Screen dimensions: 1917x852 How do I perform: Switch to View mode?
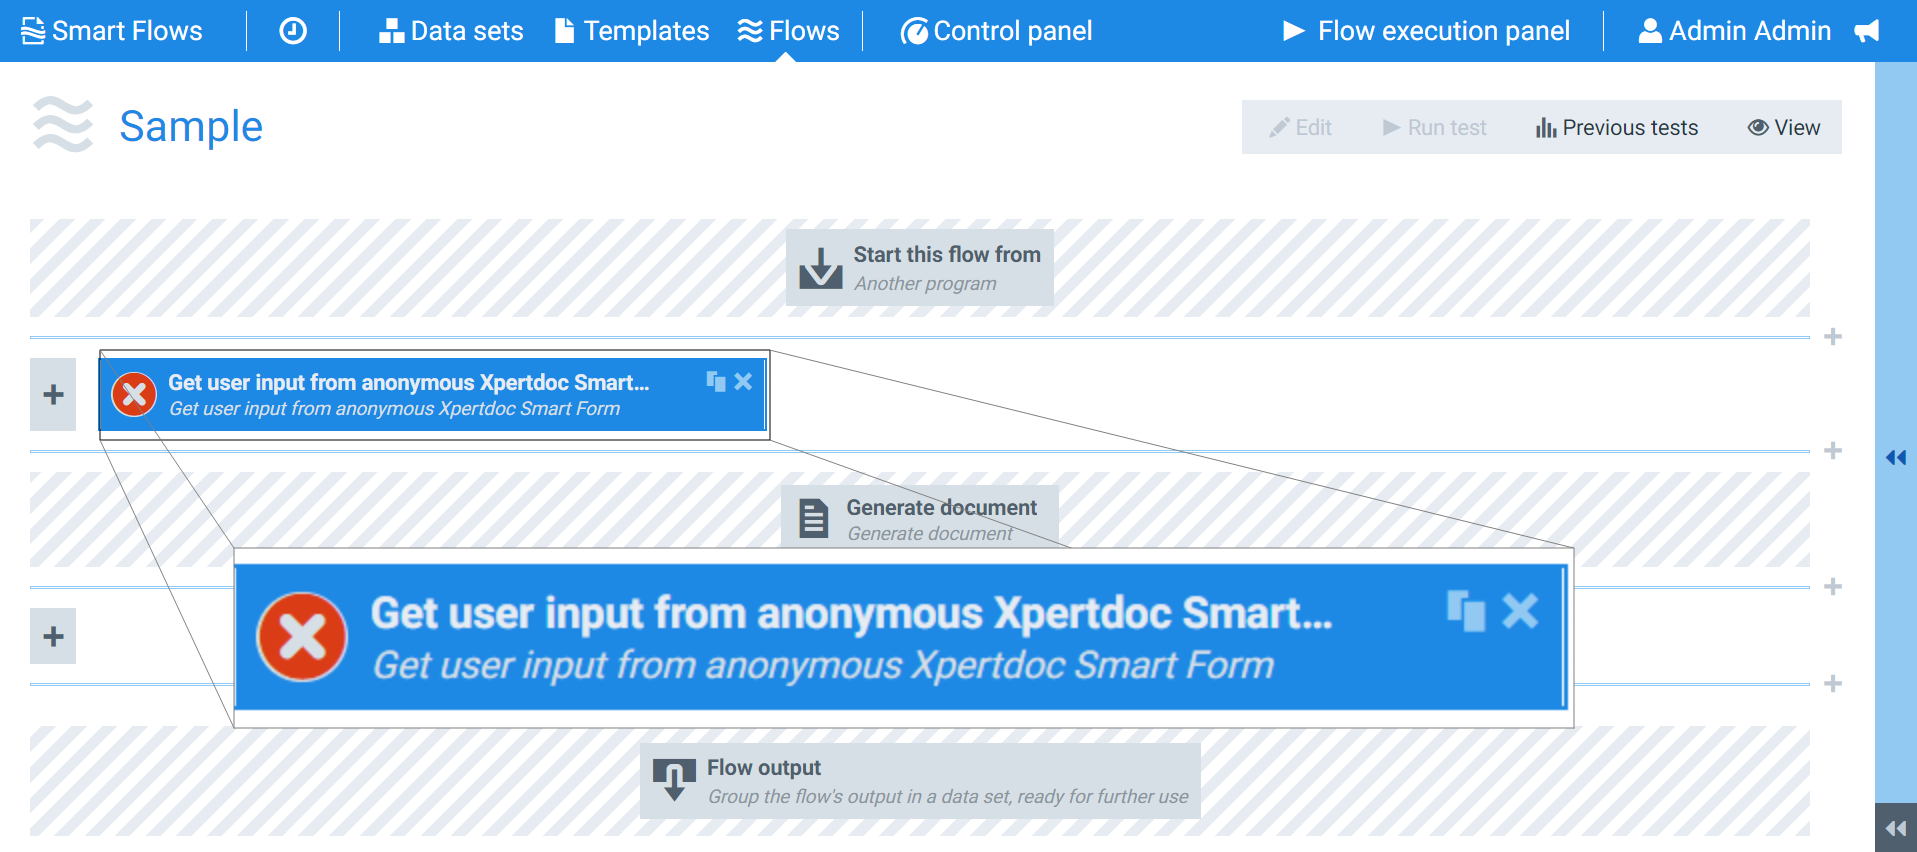1784,127
